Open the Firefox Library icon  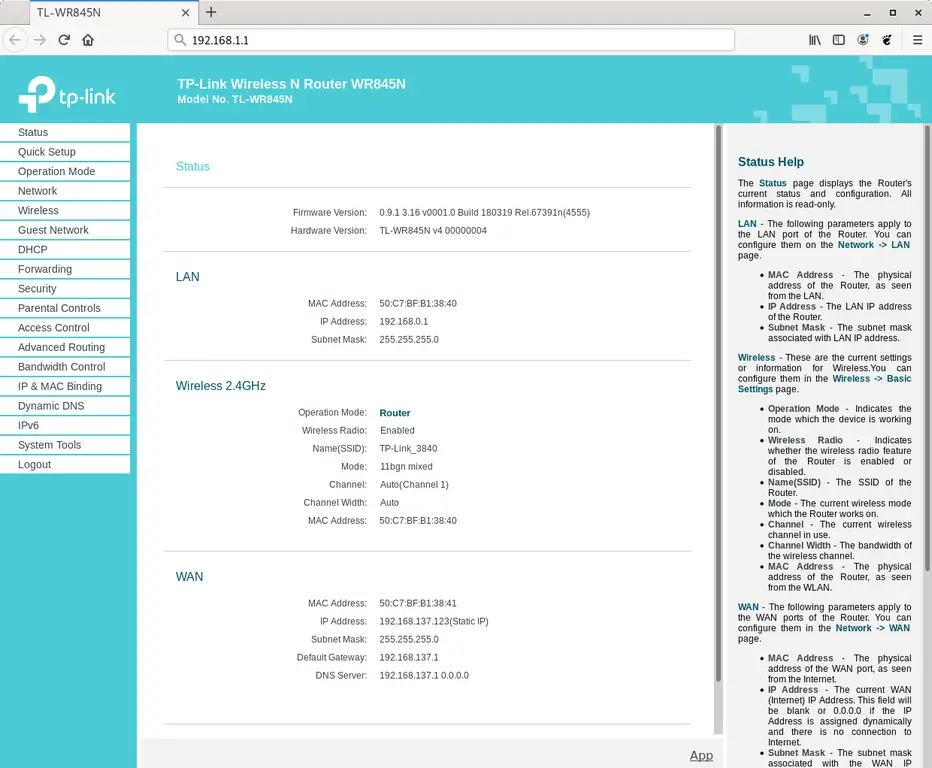(x=813, y=40)
